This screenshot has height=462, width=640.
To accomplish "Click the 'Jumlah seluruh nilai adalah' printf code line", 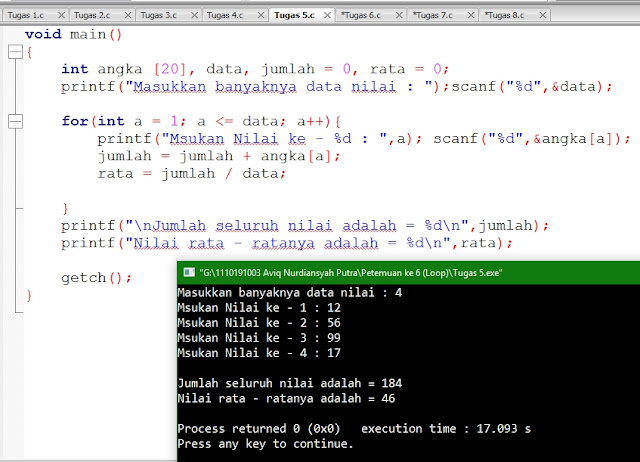I will (305, 226).
